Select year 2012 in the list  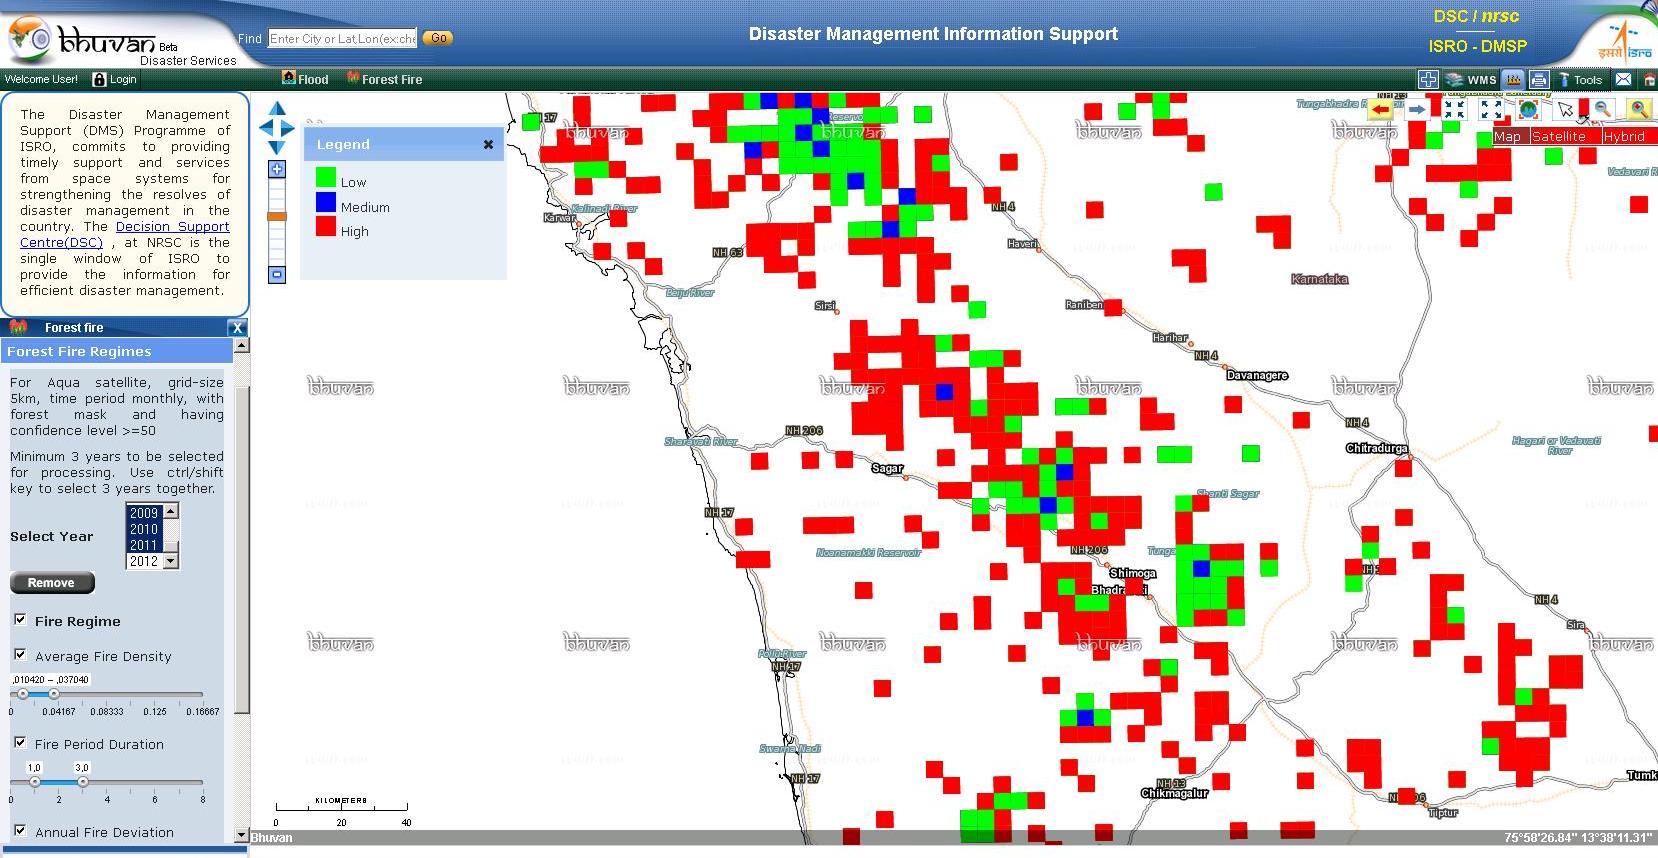pyautogui.click(x=144, y=561)
